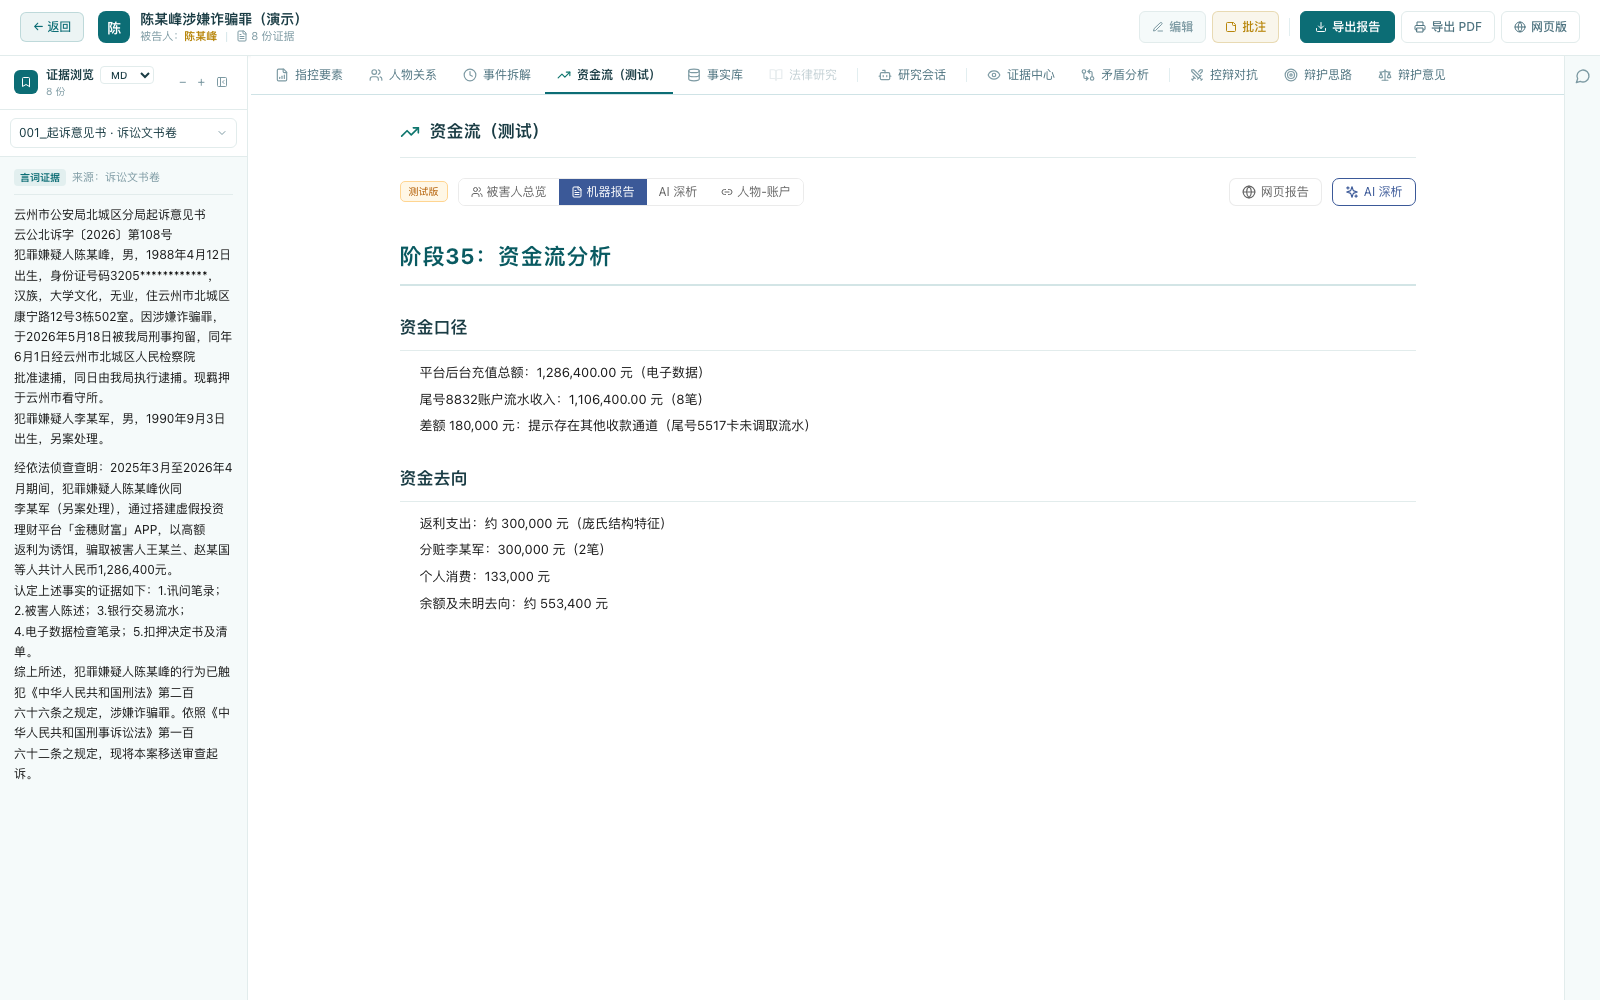Click the 资金去向 section heading
1600x1000 pixels.
pyautogui.click(x=433, y=478)
